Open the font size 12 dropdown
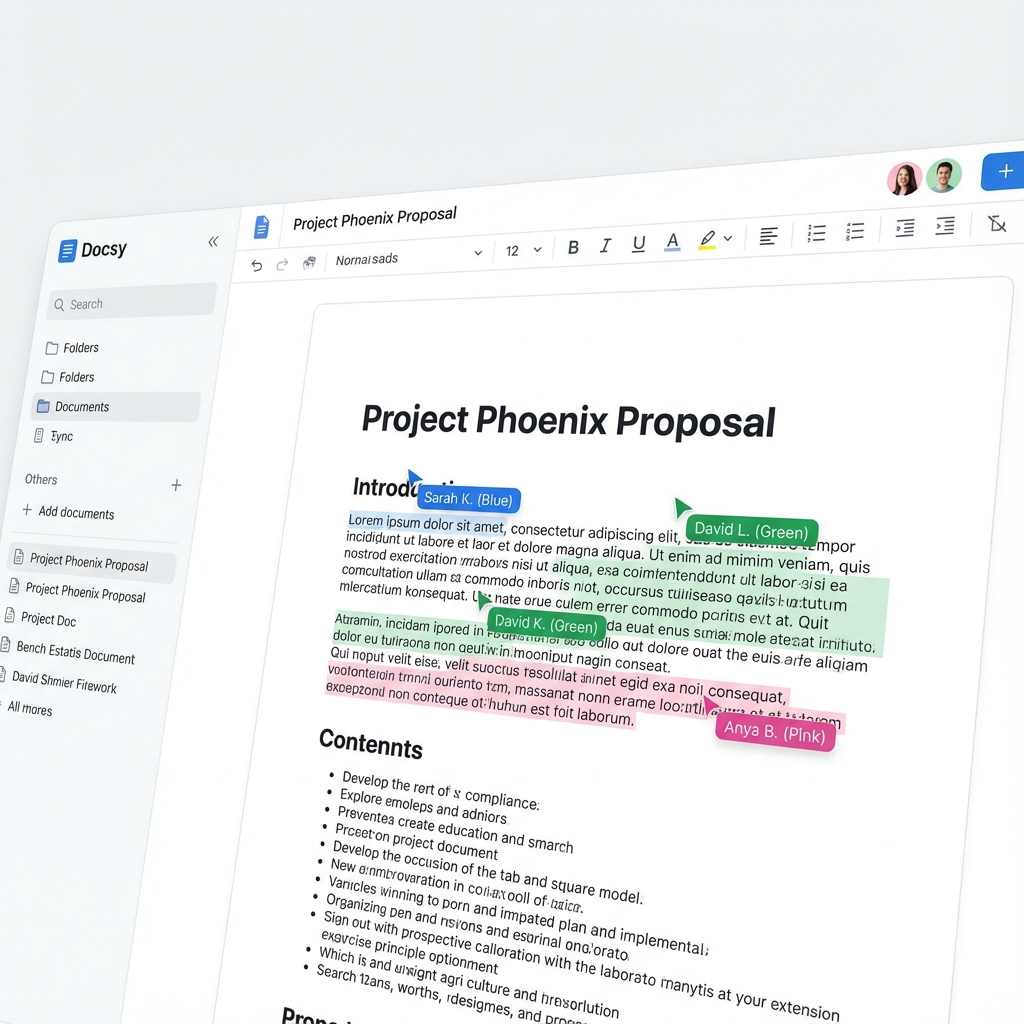The image size is (1024, 1024). 522,250
